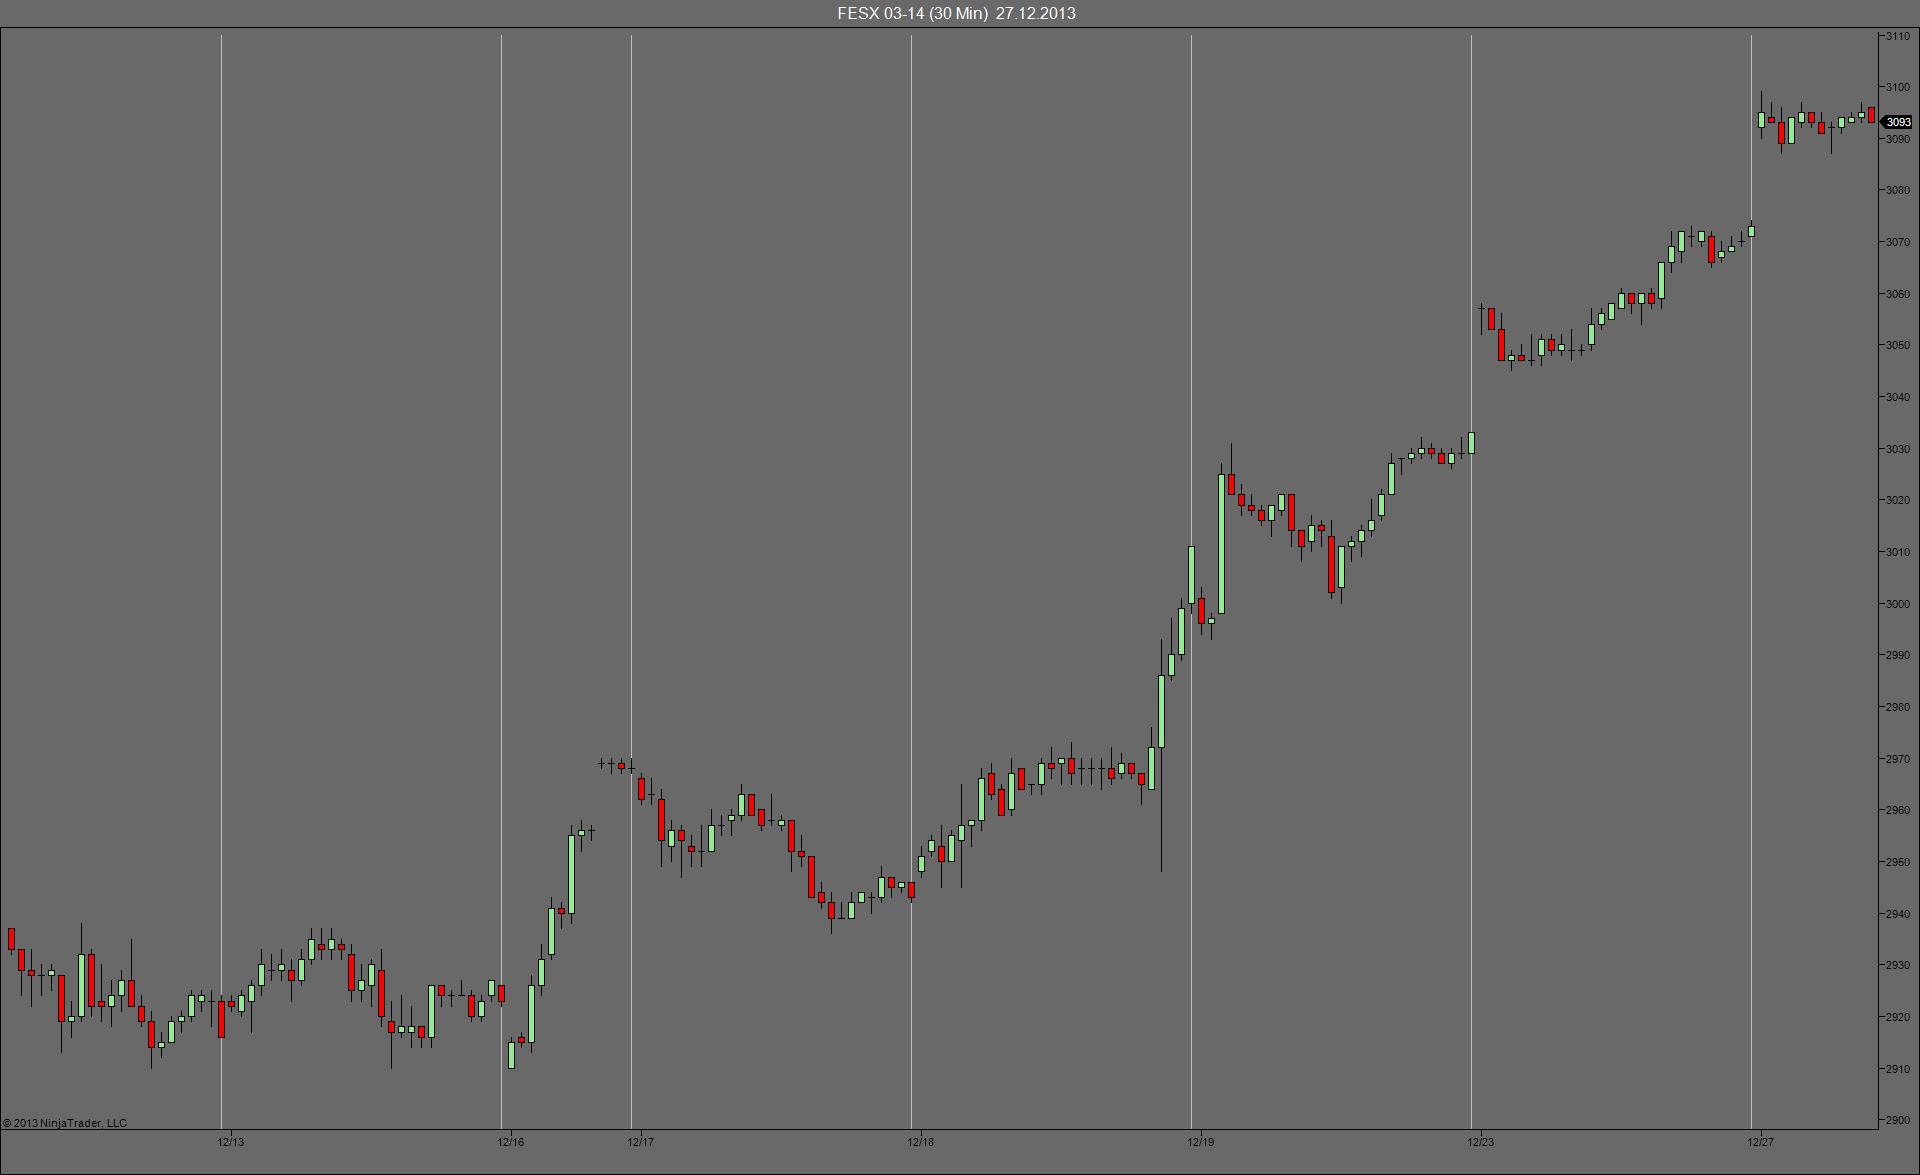Click the FESX 03-14 chart title

click(x=956, y=13)
